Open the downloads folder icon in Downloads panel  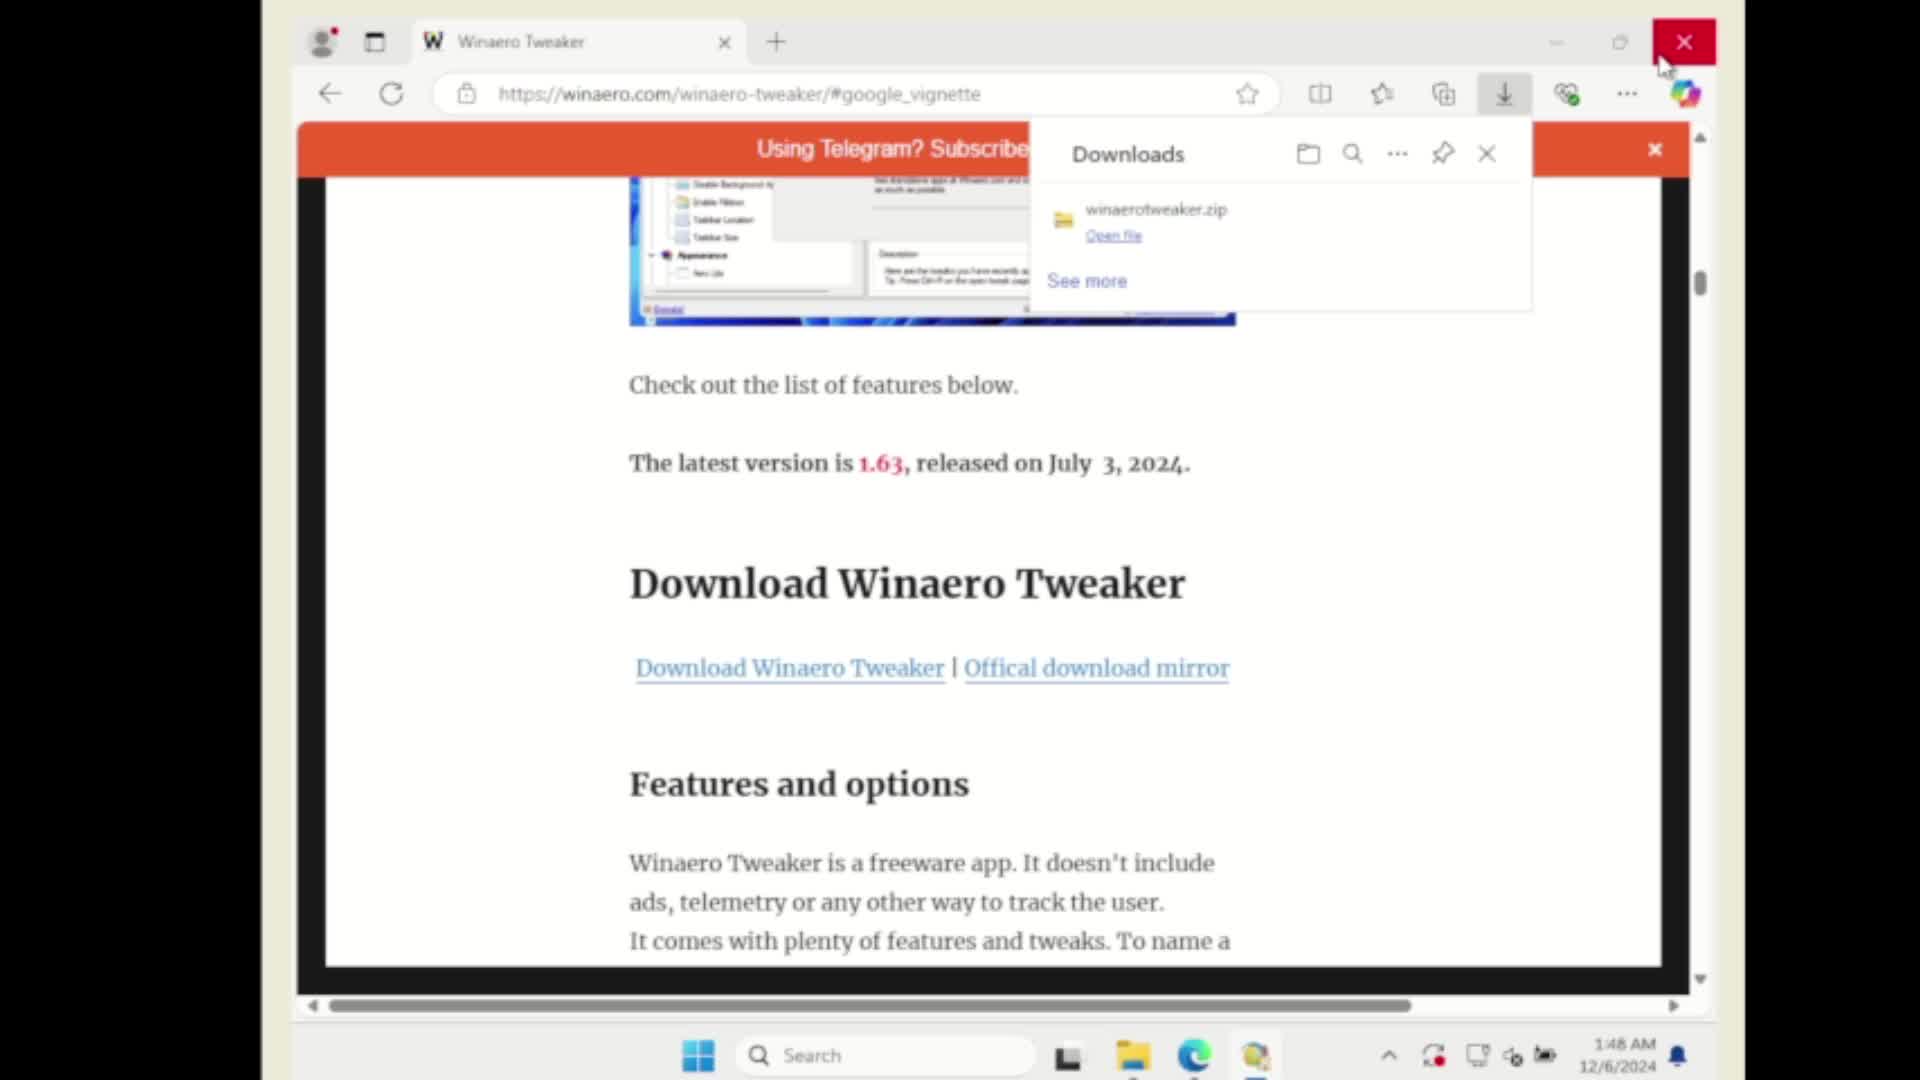point(1308,153)
